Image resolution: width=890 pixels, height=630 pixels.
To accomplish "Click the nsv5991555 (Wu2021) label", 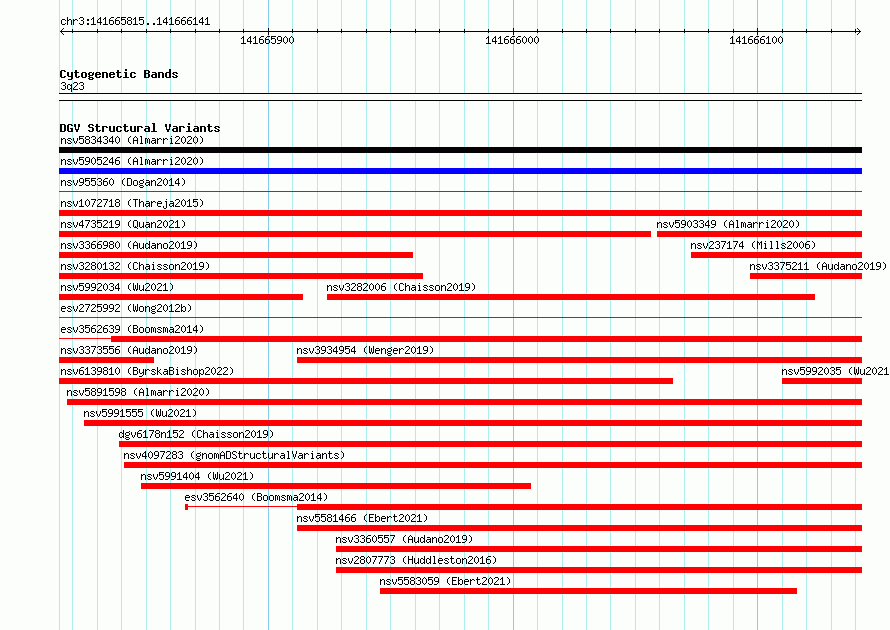I will [140, 413].
